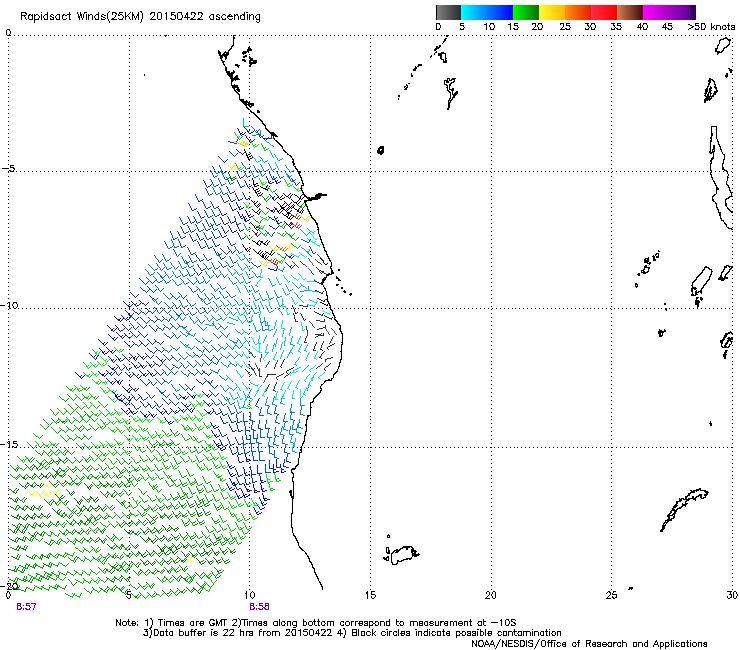Click the '>50 knots' legend label

tap(711, 27)
